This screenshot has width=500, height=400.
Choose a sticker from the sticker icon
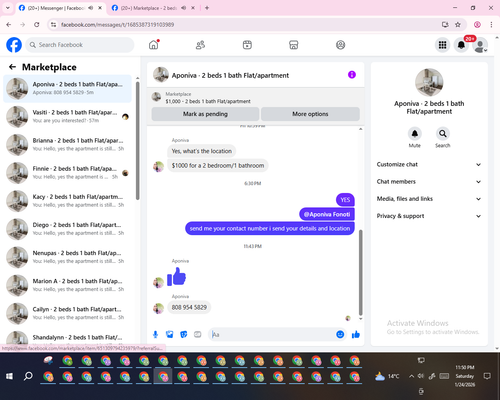(x=184, y=334)
